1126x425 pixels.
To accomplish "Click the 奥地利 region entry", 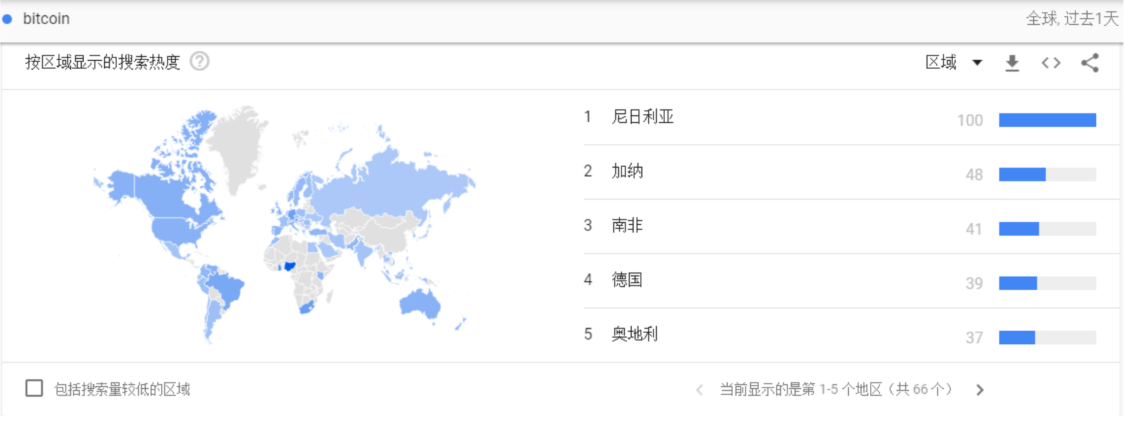I will click(x=635, y=334).
